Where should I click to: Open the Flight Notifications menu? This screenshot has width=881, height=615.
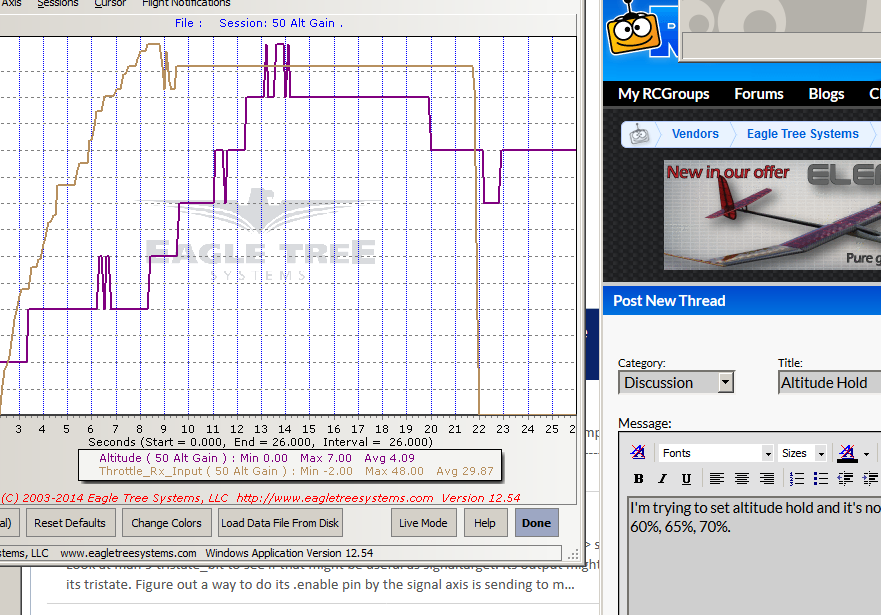(x=186, y=4)
